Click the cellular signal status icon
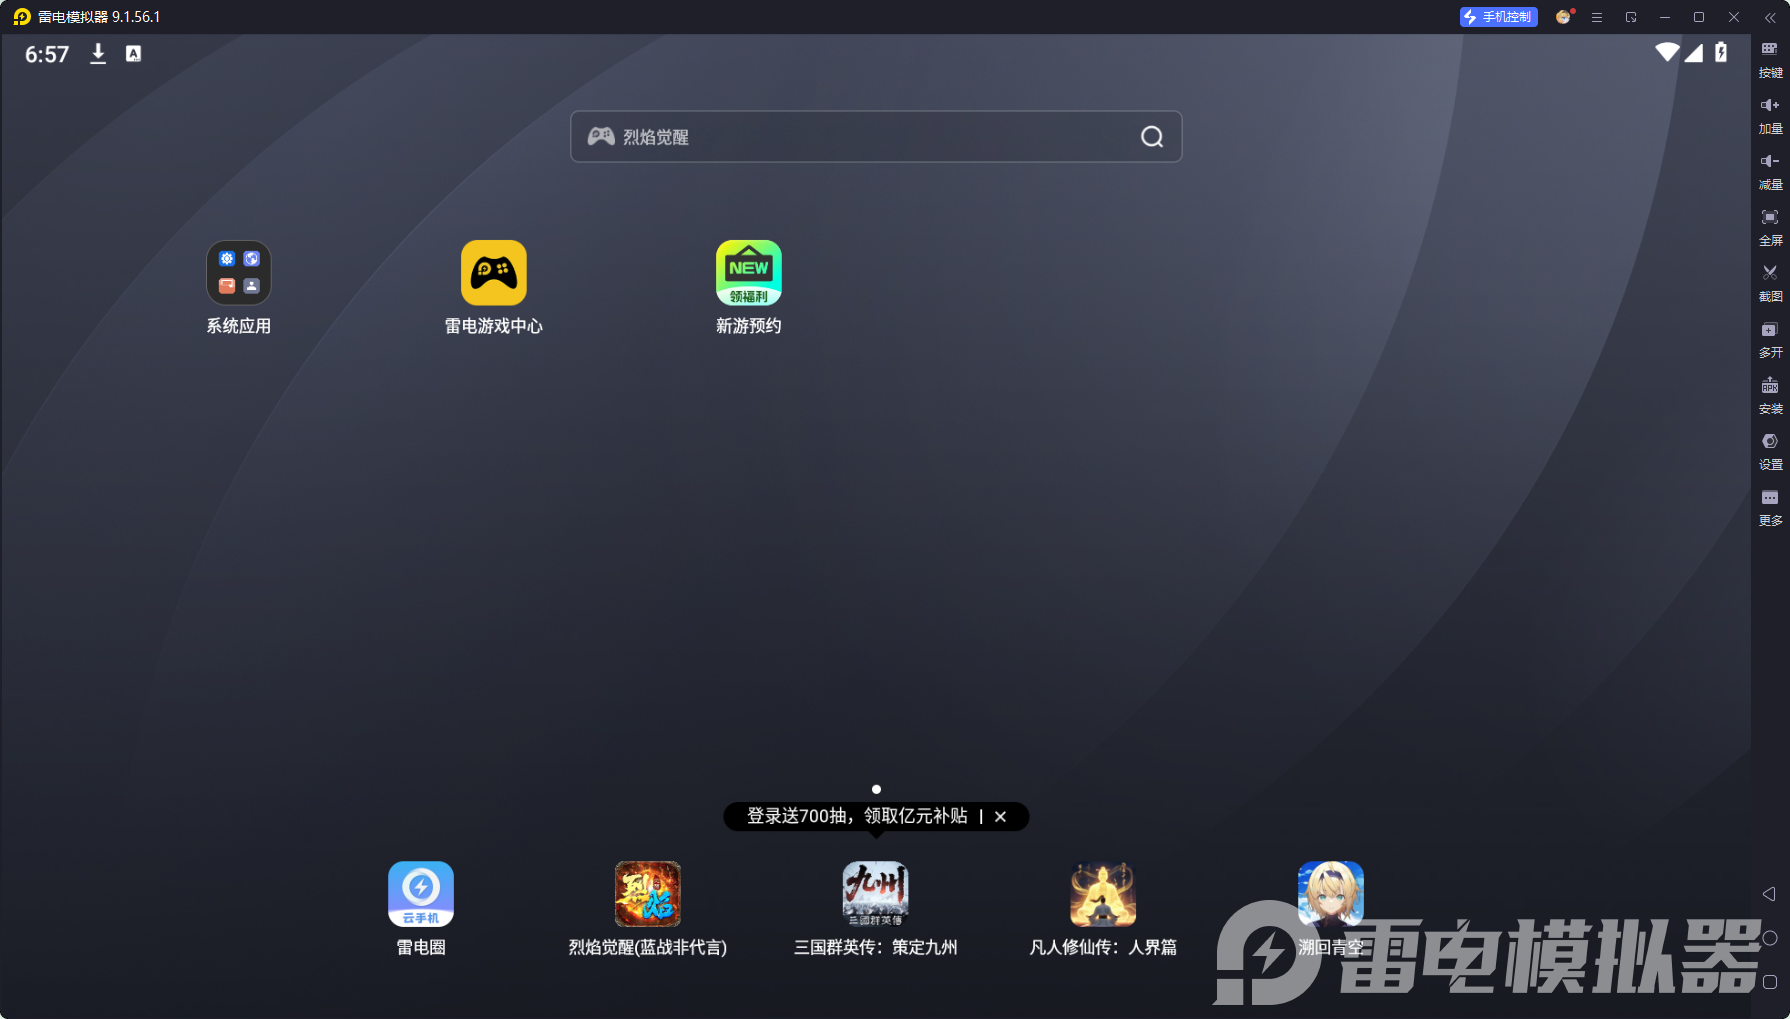Image resolution: width=1790 pixels, height=1019 pixels. tap(1694, 52)
